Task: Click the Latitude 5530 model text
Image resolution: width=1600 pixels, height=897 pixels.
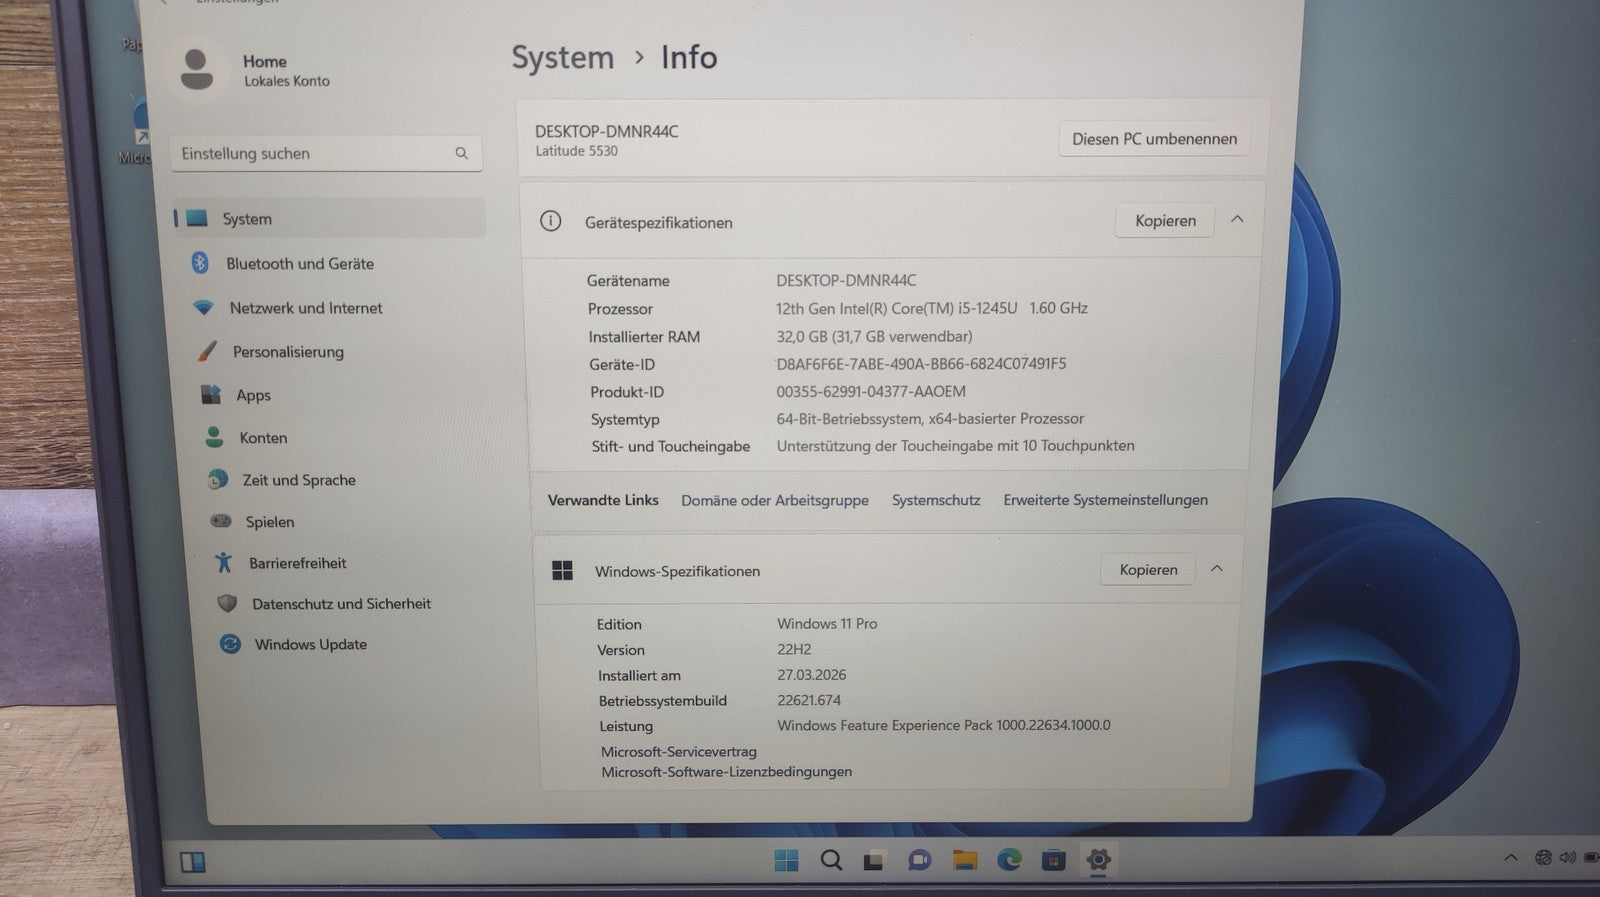Action: (576, 151)
